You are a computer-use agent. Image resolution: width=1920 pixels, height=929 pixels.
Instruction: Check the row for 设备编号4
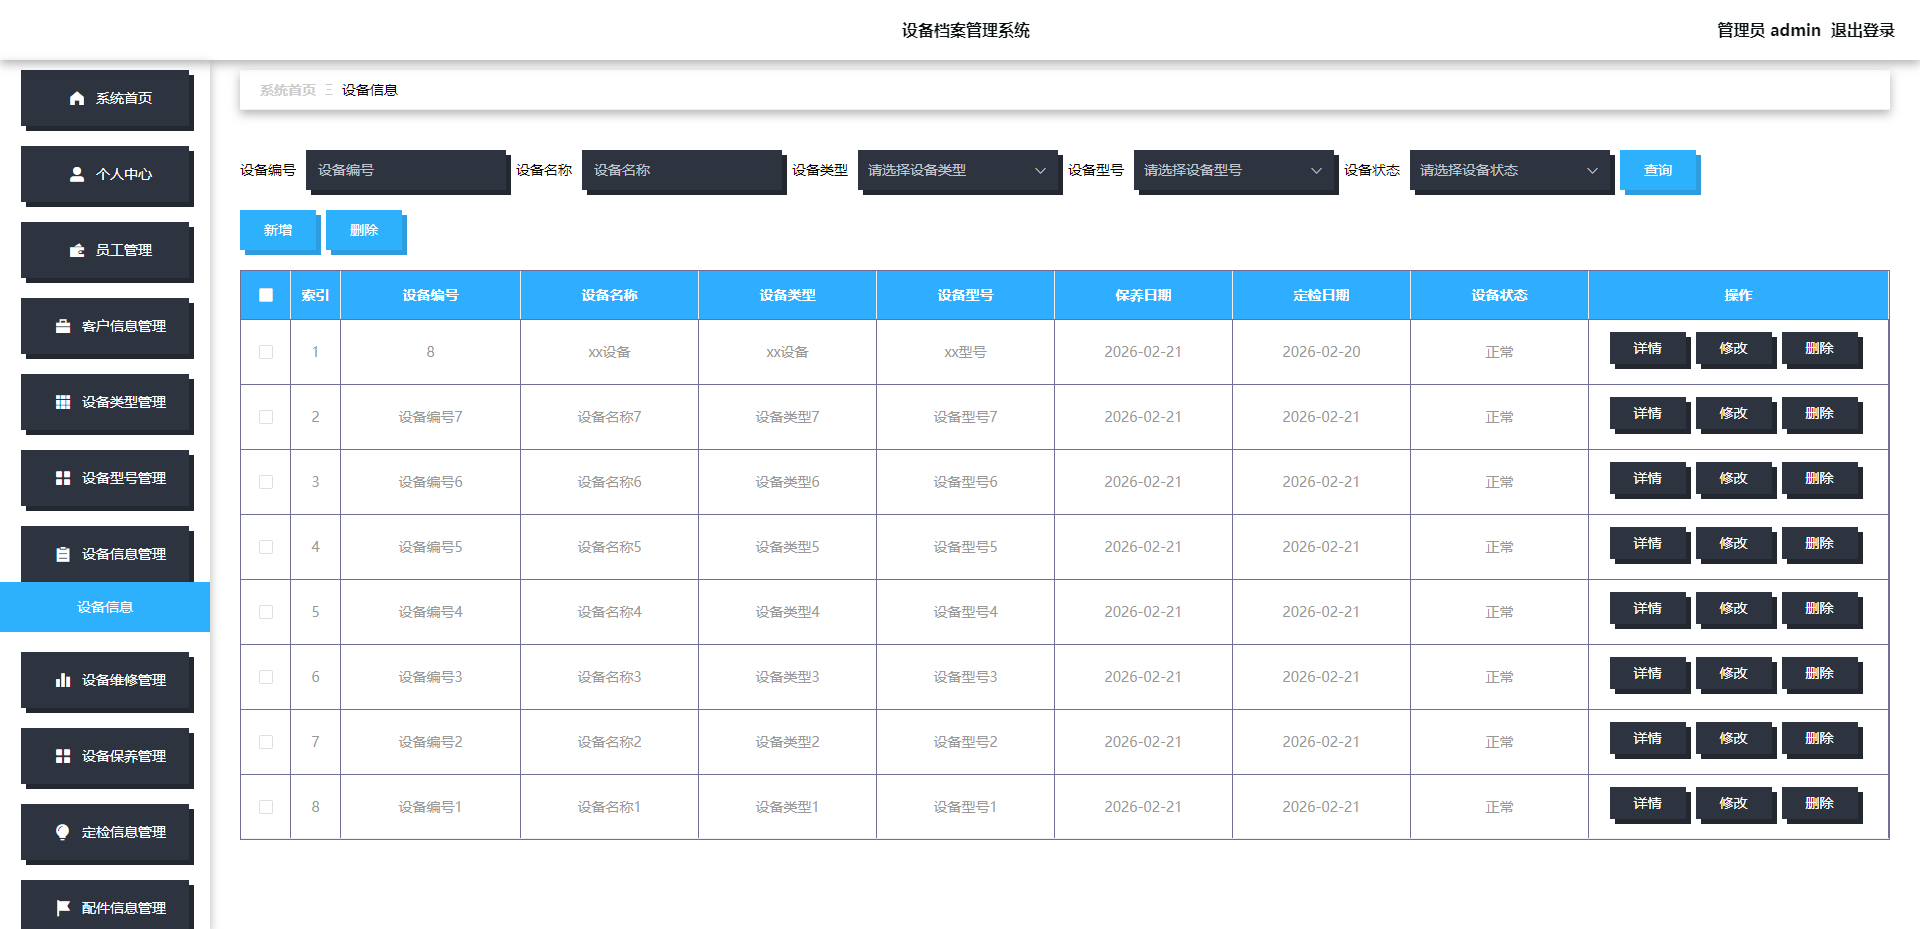click(266, 612)
